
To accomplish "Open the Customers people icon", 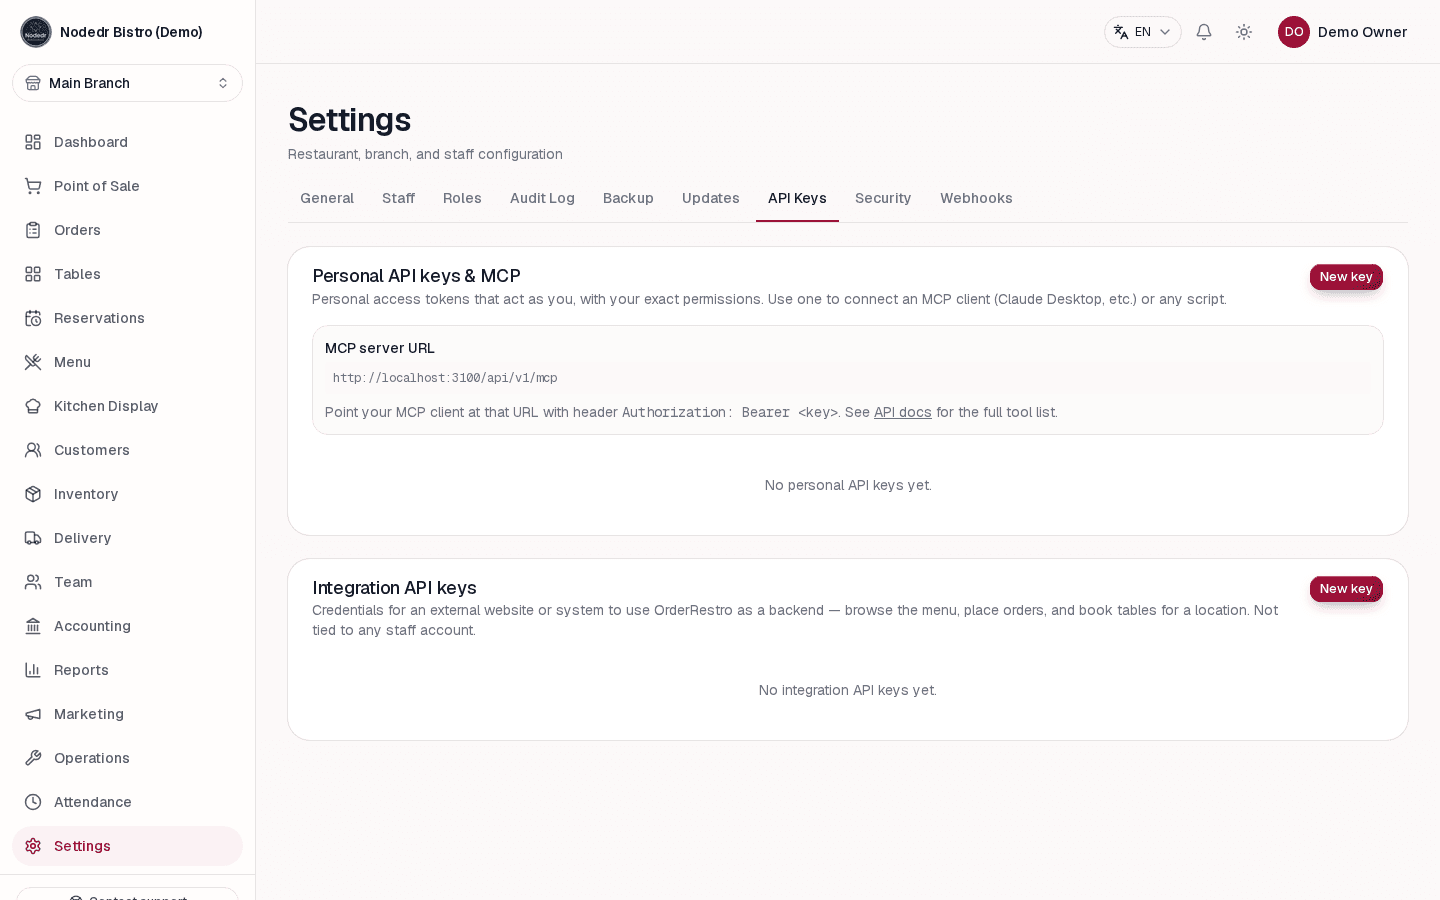I will click(x=33, y=450).
